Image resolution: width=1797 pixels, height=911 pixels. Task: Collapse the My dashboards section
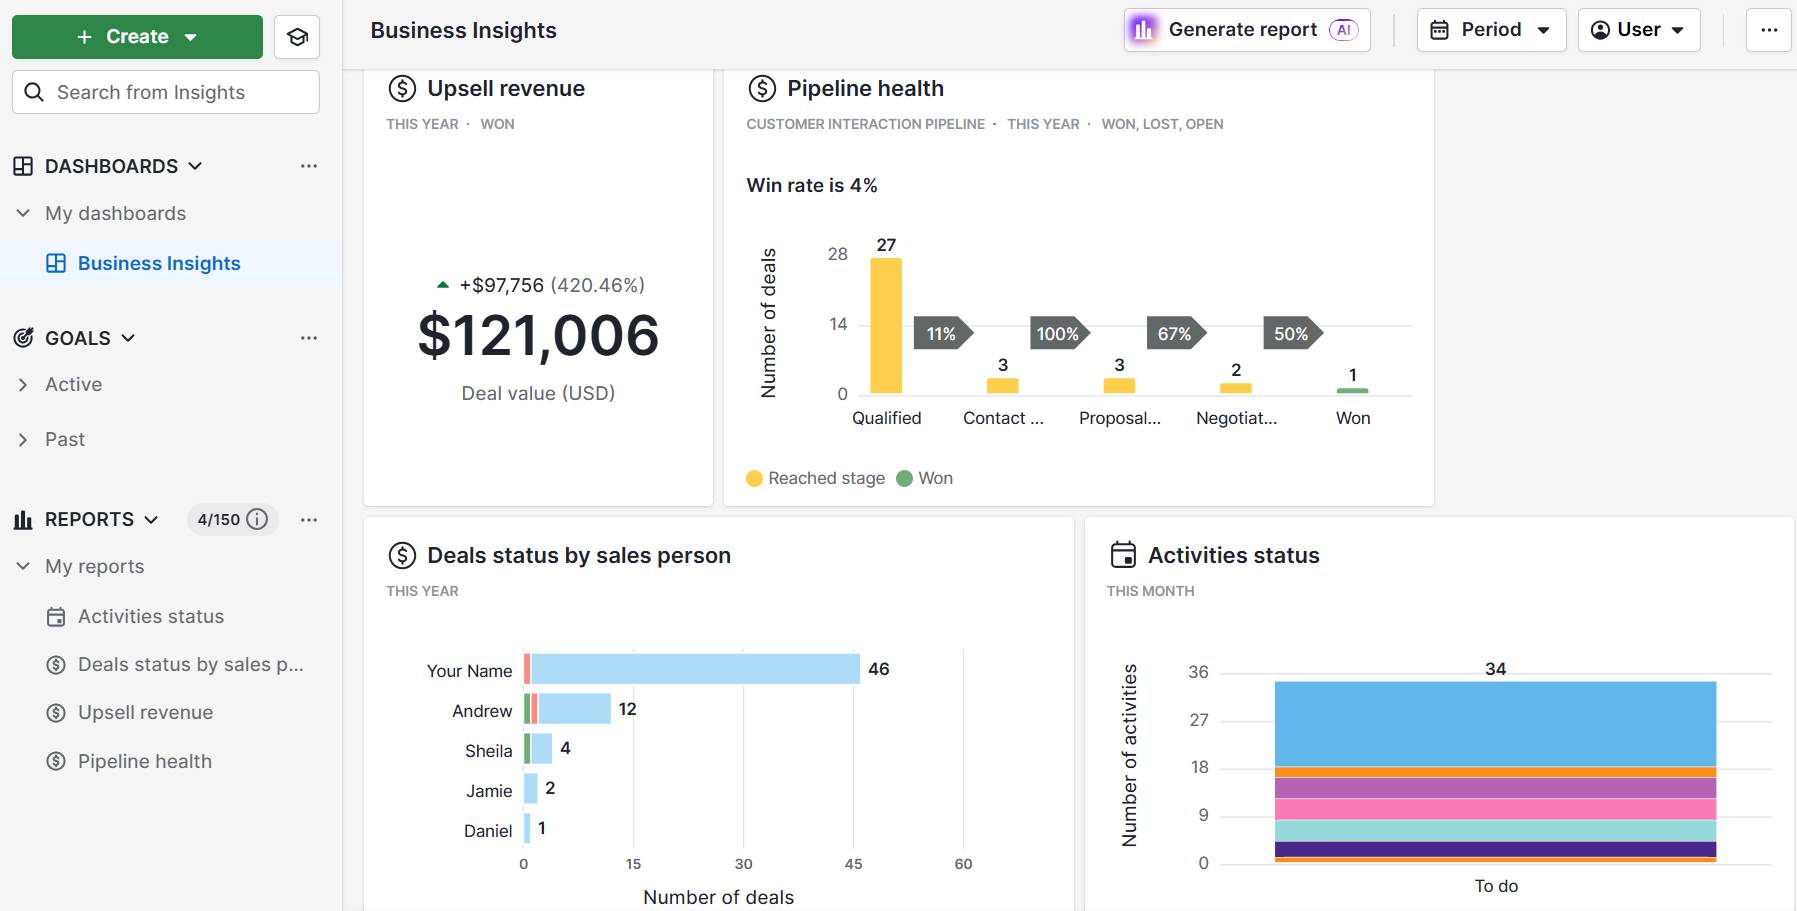[x=22, y=213]
